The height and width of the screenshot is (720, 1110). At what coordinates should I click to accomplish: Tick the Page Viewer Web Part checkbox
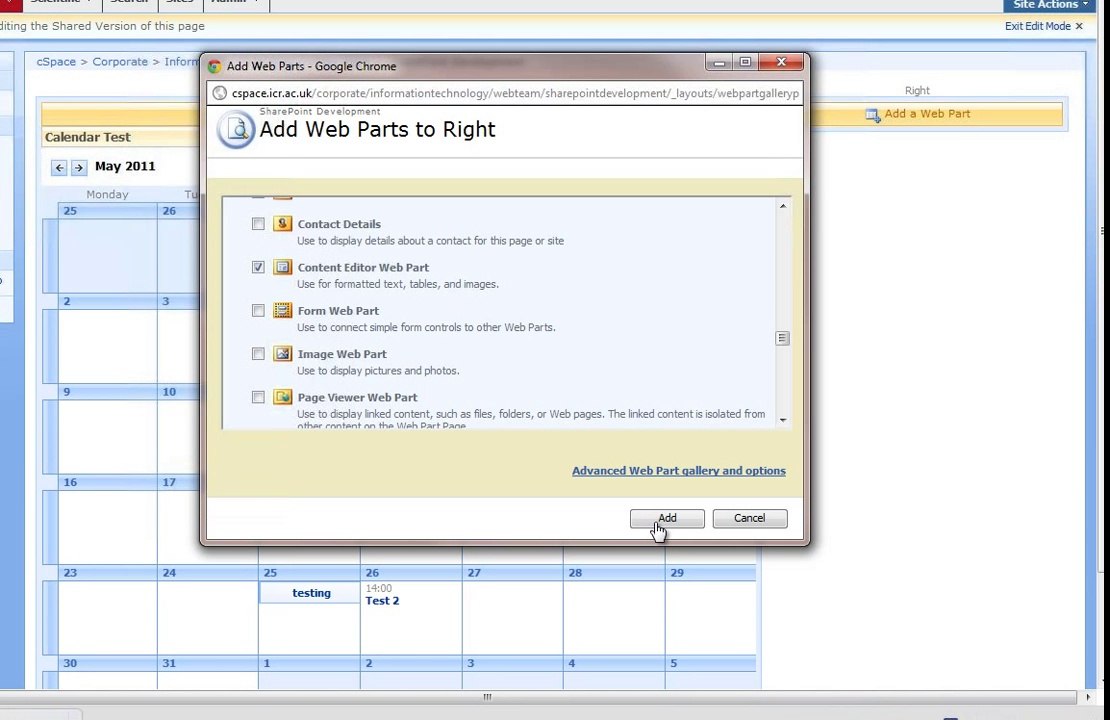[x=258, y=396]
